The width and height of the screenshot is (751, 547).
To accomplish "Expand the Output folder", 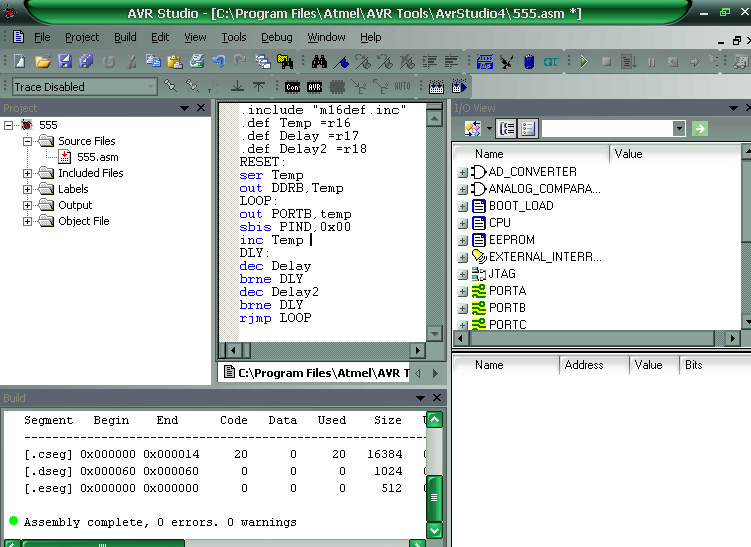I will (27, 205).
